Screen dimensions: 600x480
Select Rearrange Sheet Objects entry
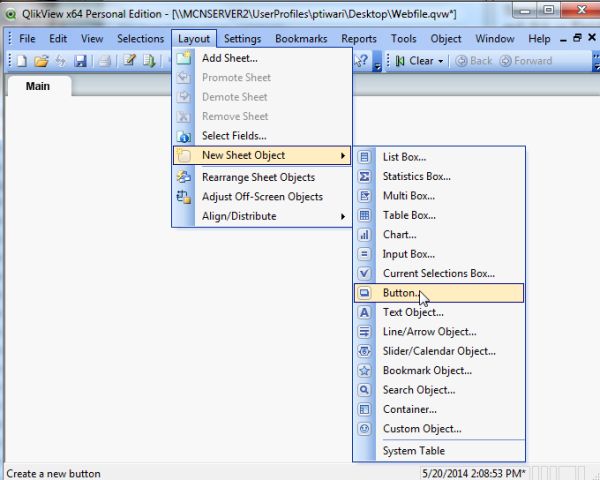click(x=262, y=177)
